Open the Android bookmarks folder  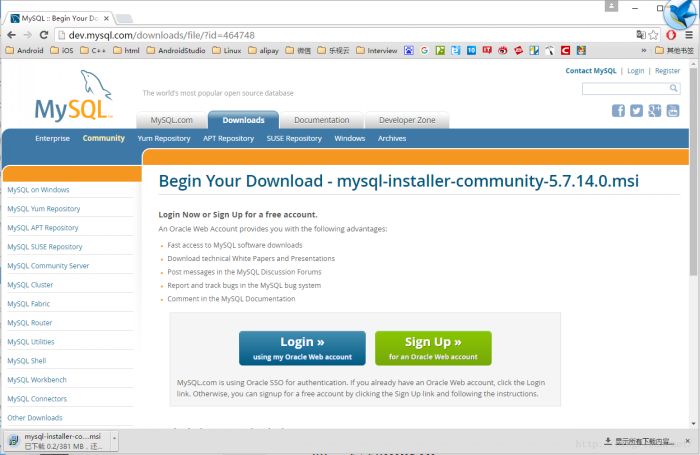pos(25,50)
